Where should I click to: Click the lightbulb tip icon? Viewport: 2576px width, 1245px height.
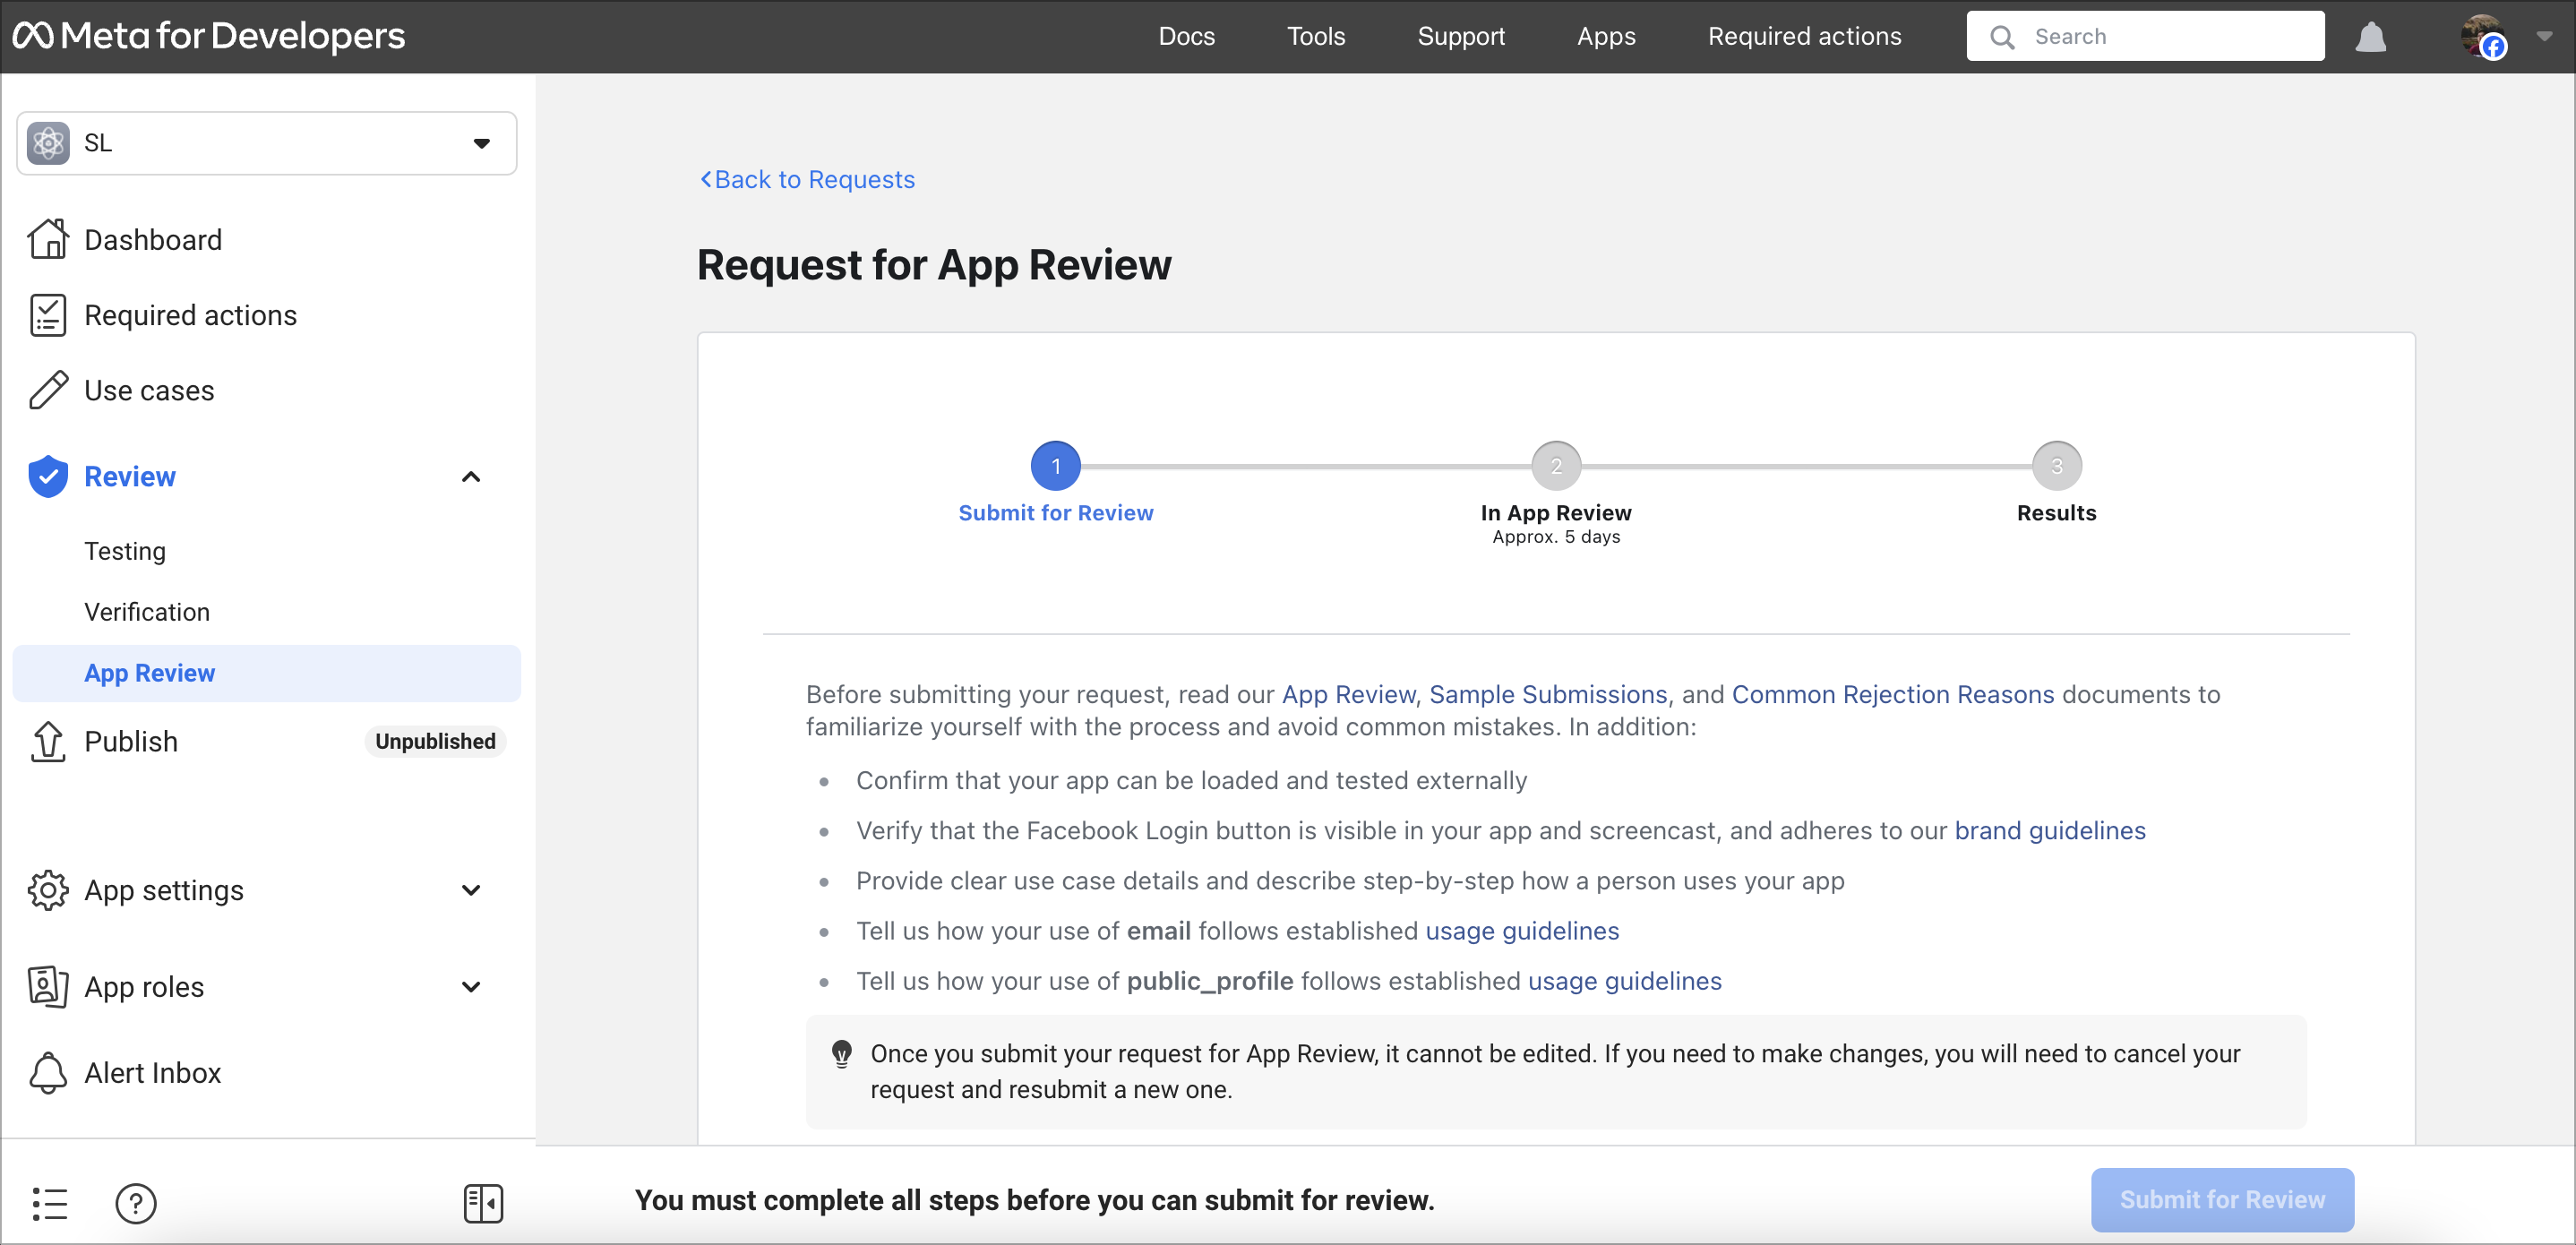pyautogui.click(x=842, y=1054)
